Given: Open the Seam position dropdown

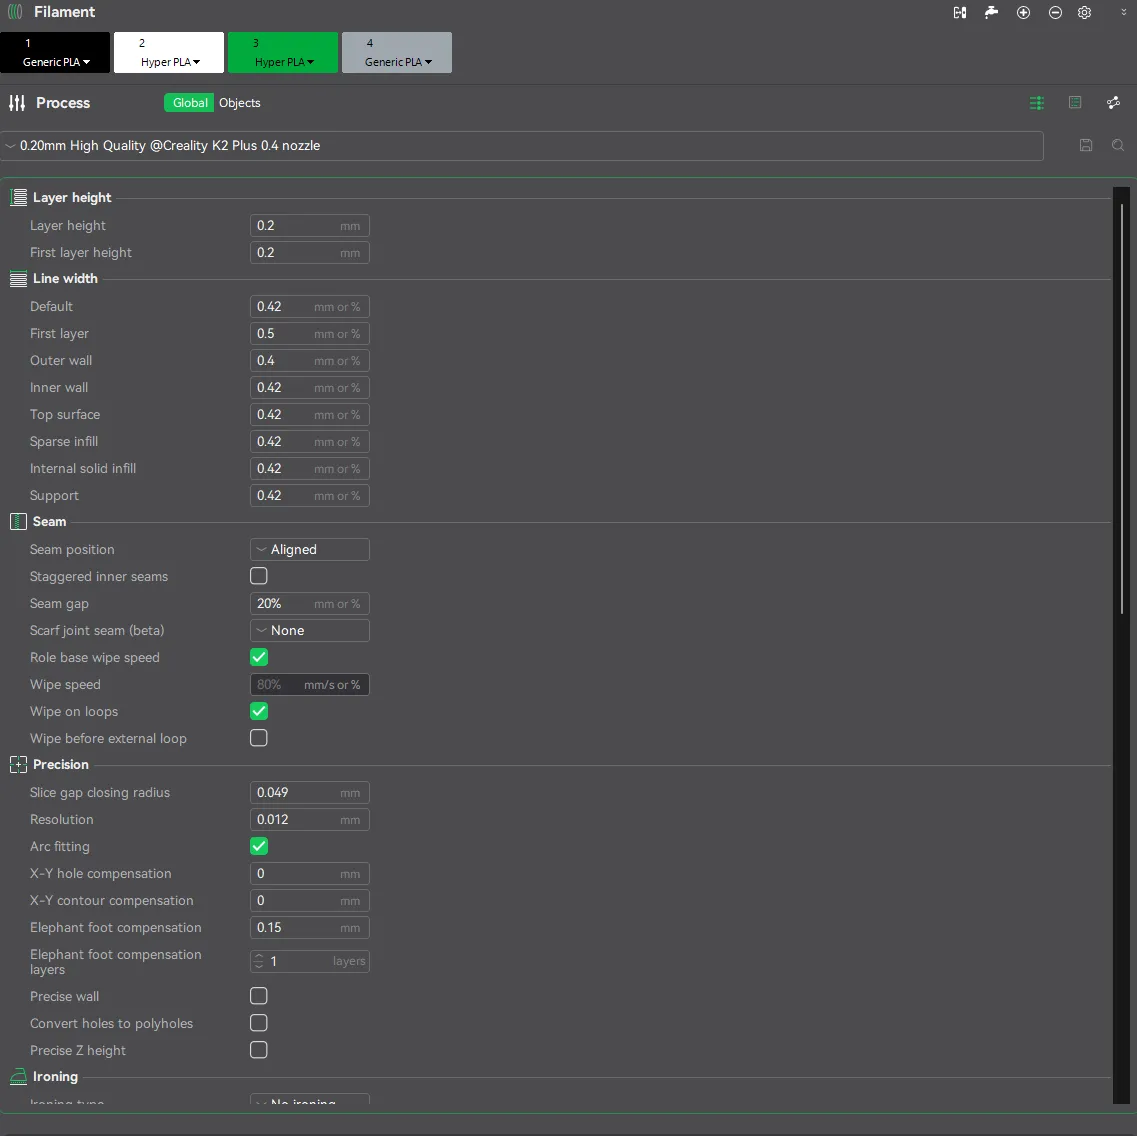Looking at the screenshot, I should point(309,549).
